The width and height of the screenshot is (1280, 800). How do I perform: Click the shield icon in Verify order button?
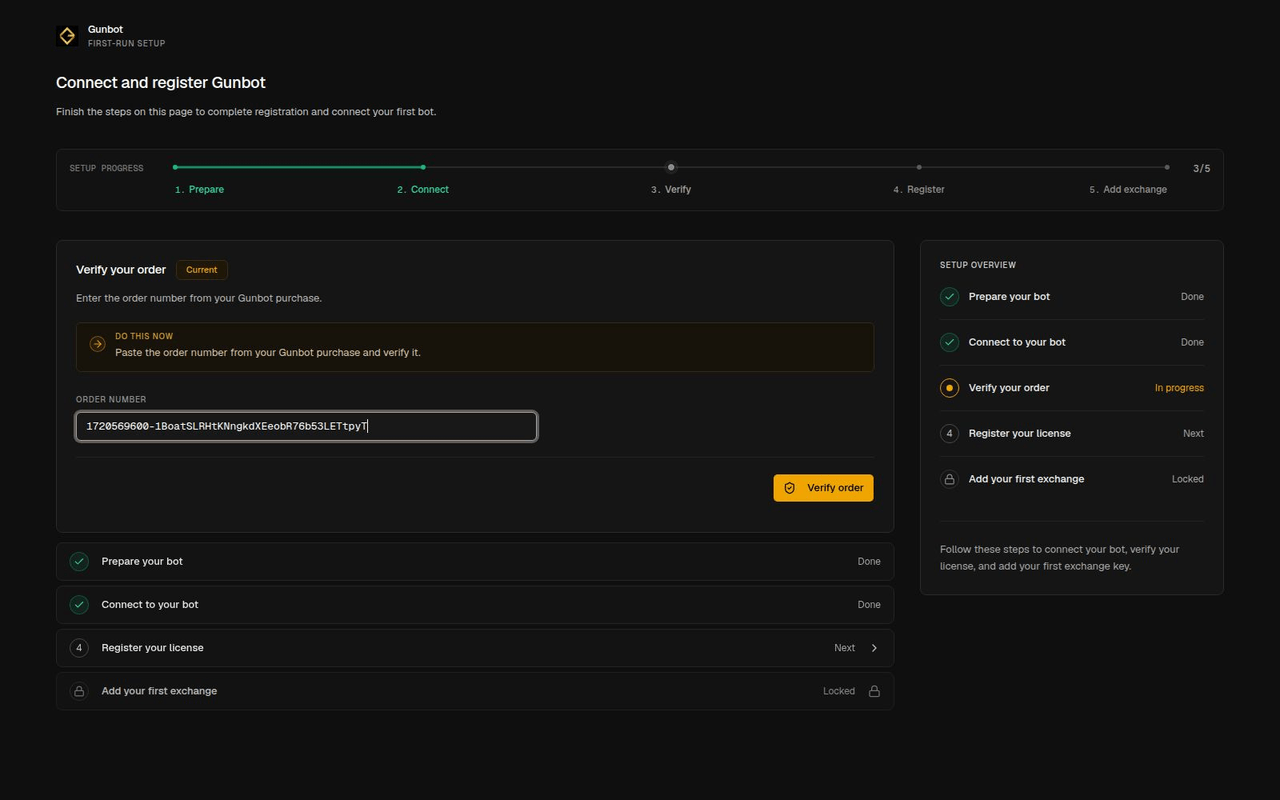(x=790, y=488)
